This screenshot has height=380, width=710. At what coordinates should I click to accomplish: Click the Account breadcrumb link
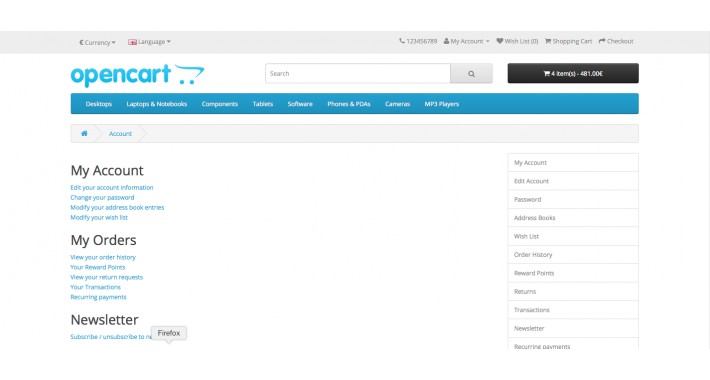click(x=120, y=134)
